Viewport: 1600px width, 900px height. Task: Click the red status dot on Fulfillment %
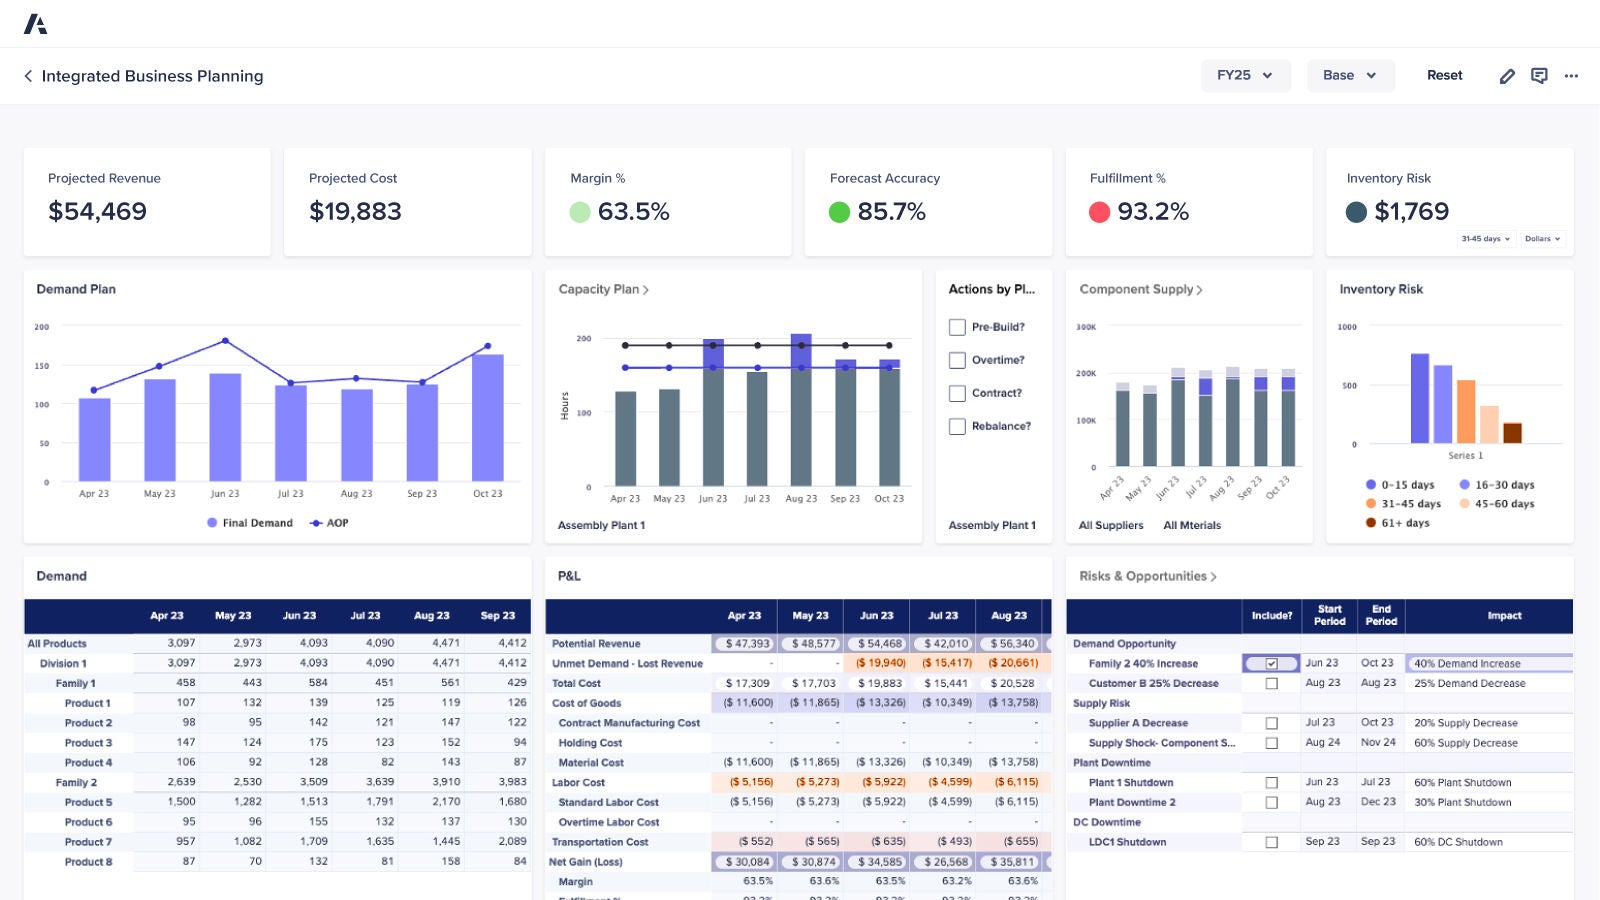point(1101,212)
